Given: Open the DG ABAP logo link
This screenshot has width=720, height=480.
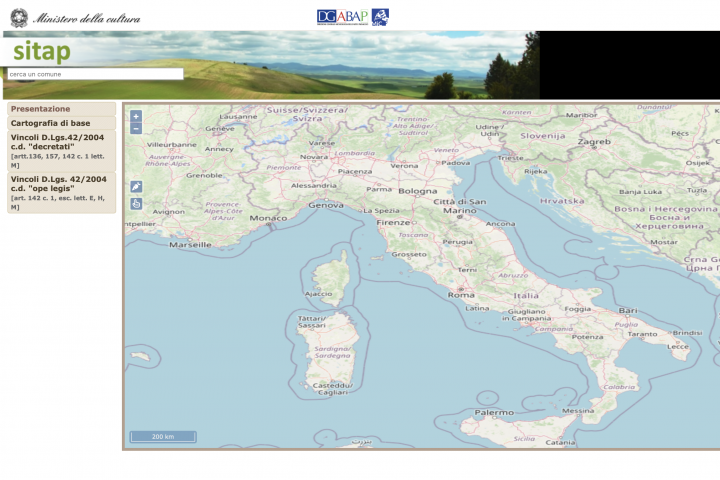Looking at the screenshot, I should coord(343,17).
